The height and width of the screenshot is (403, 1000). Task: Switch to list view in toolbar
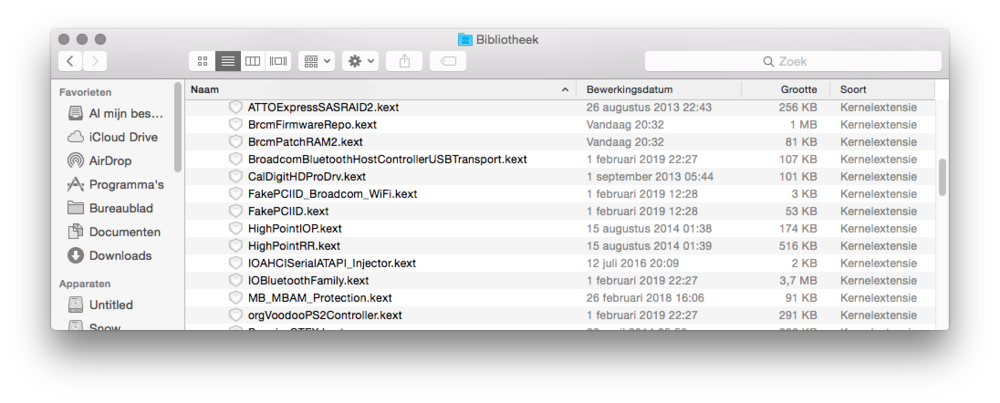[227, 61]
